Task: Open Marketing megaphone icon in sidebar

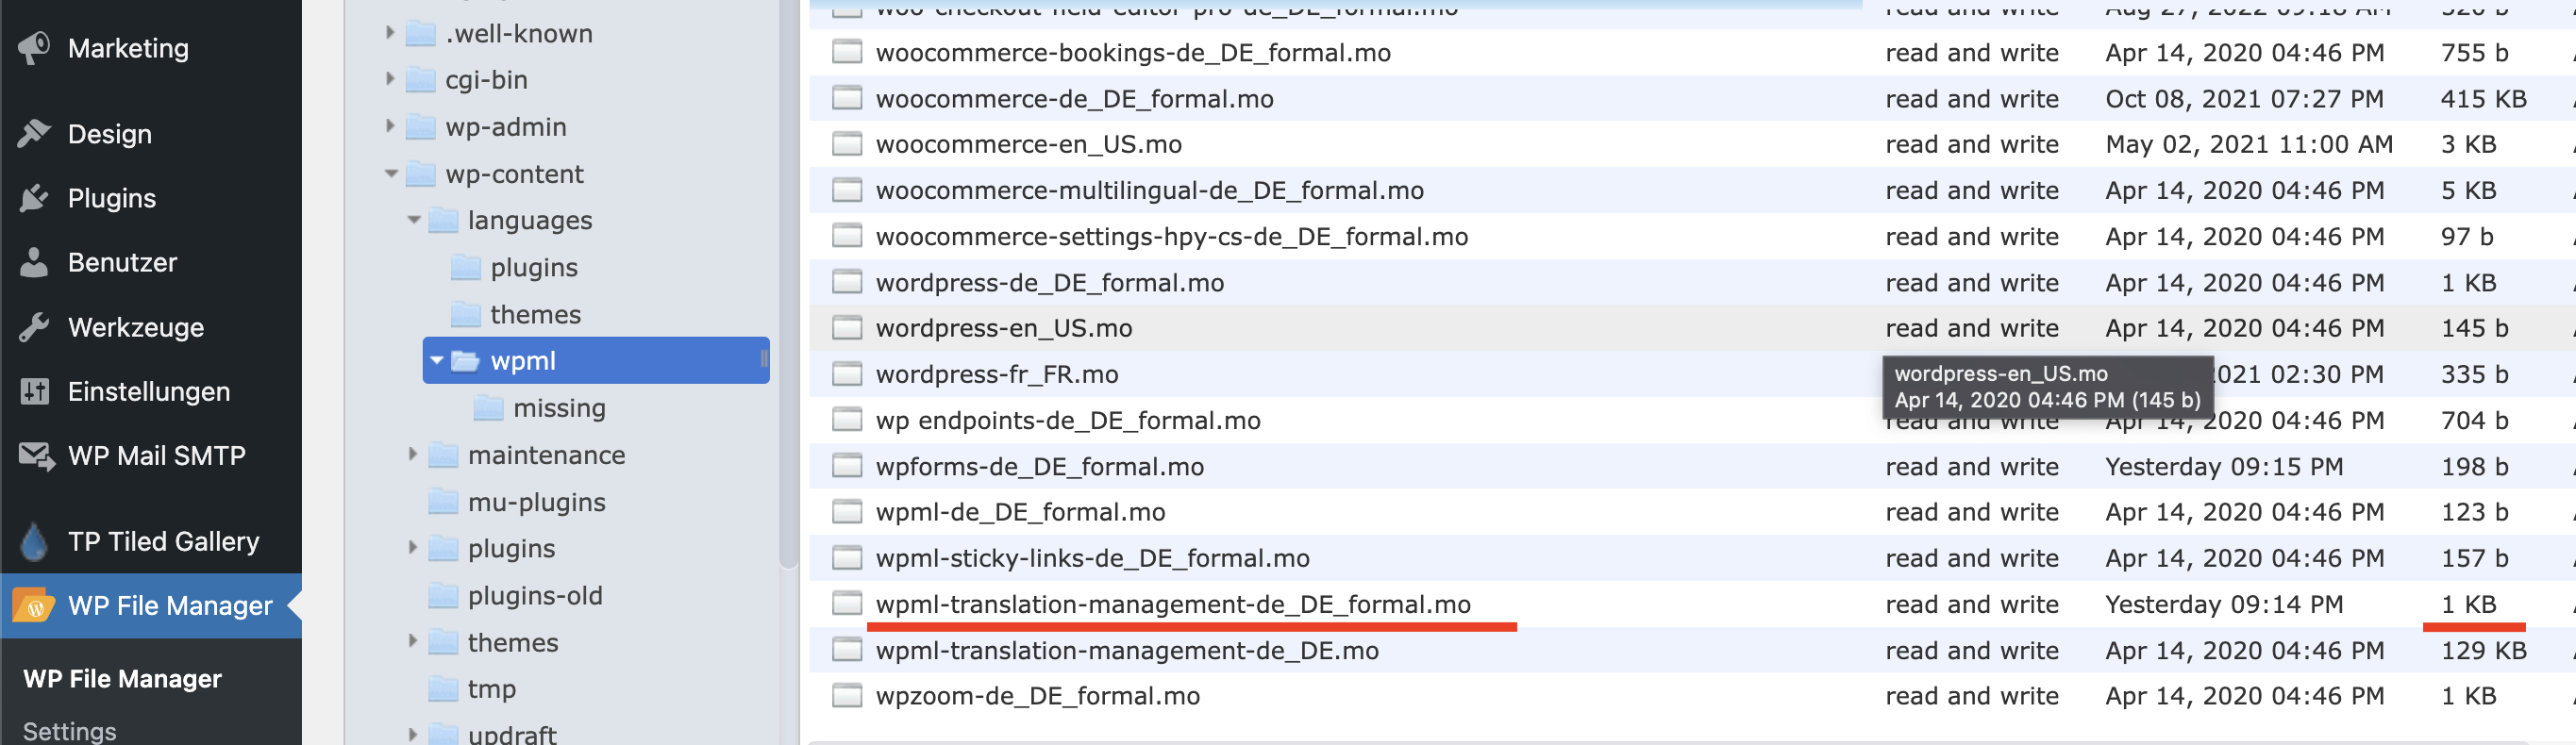Action: [x=34, y=48]
